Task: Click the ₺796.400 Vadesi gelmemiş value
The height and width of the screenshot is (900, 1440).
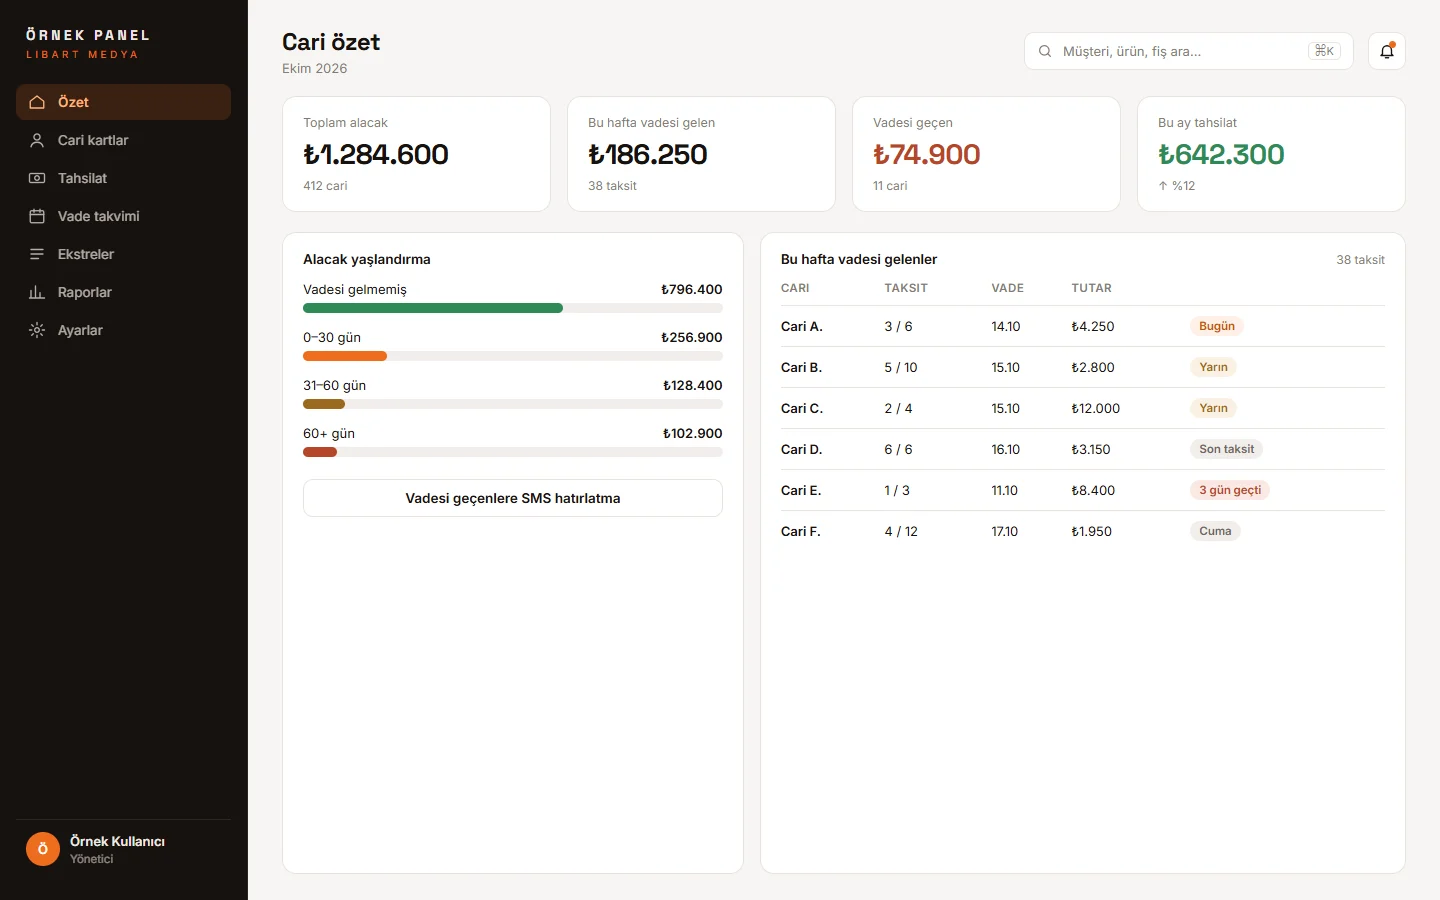Action: [691, 289]
